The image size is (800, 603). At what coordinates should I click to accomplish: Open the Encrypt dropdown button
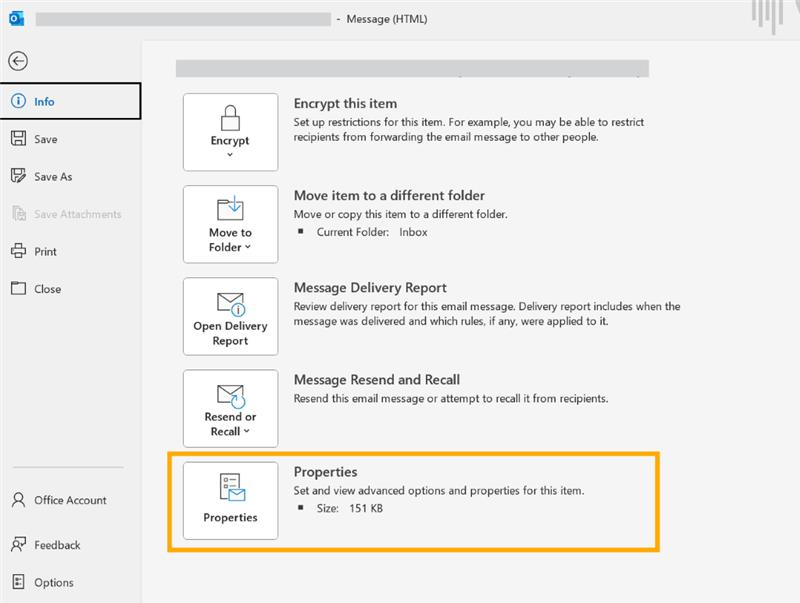click(231, 132)
